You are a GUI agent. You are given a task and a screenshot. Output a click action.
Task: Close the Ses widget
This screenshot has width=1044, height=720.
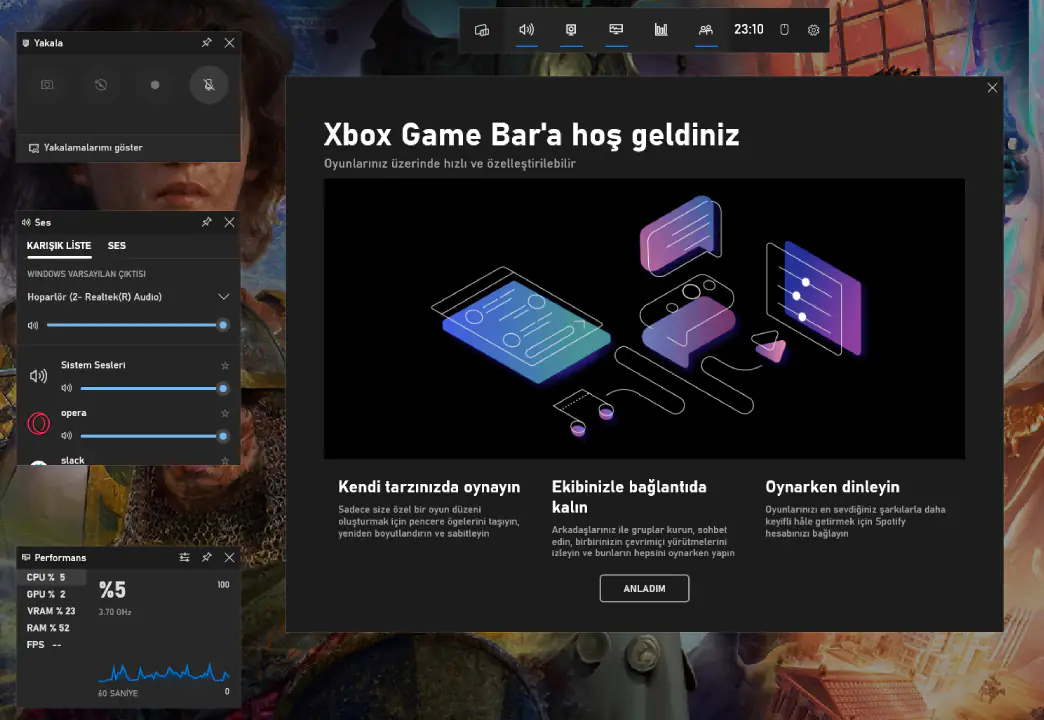(x=229, y=222)
